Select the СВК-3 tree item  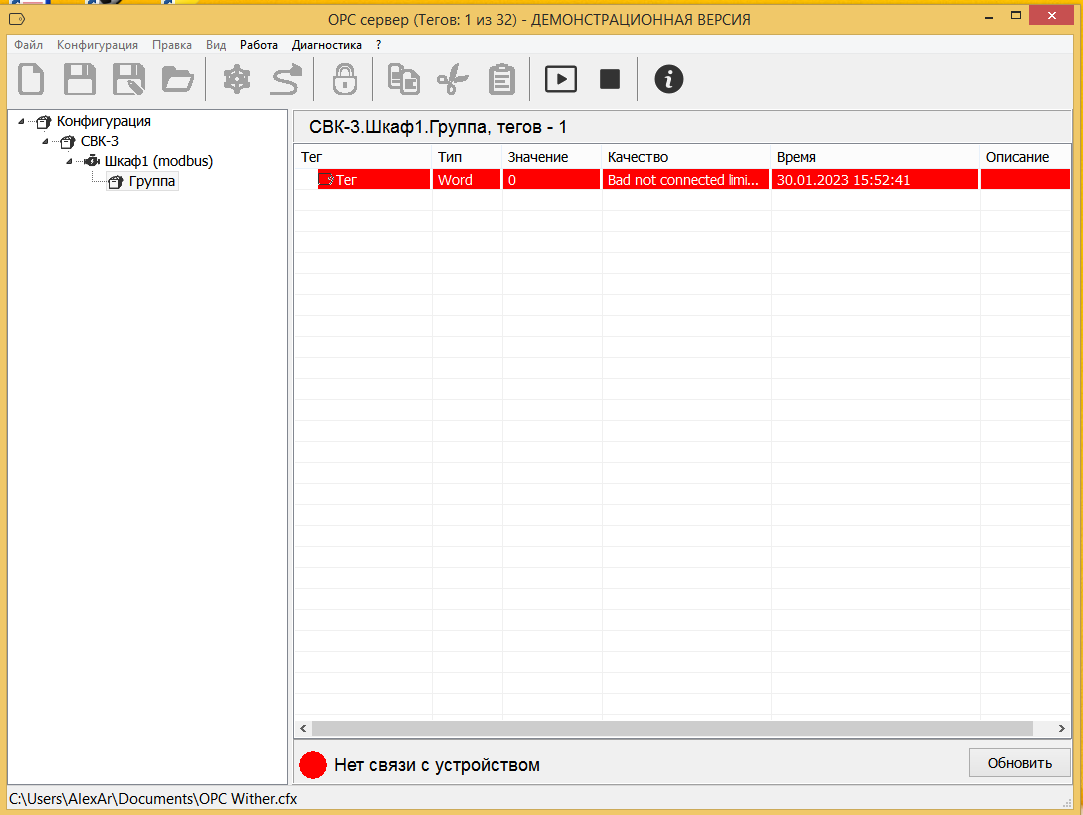pos(99,142)
